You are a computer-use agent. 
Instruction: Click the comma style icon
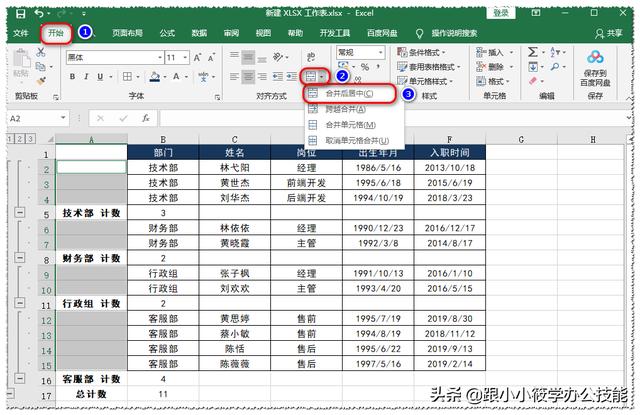click(378, 67)
